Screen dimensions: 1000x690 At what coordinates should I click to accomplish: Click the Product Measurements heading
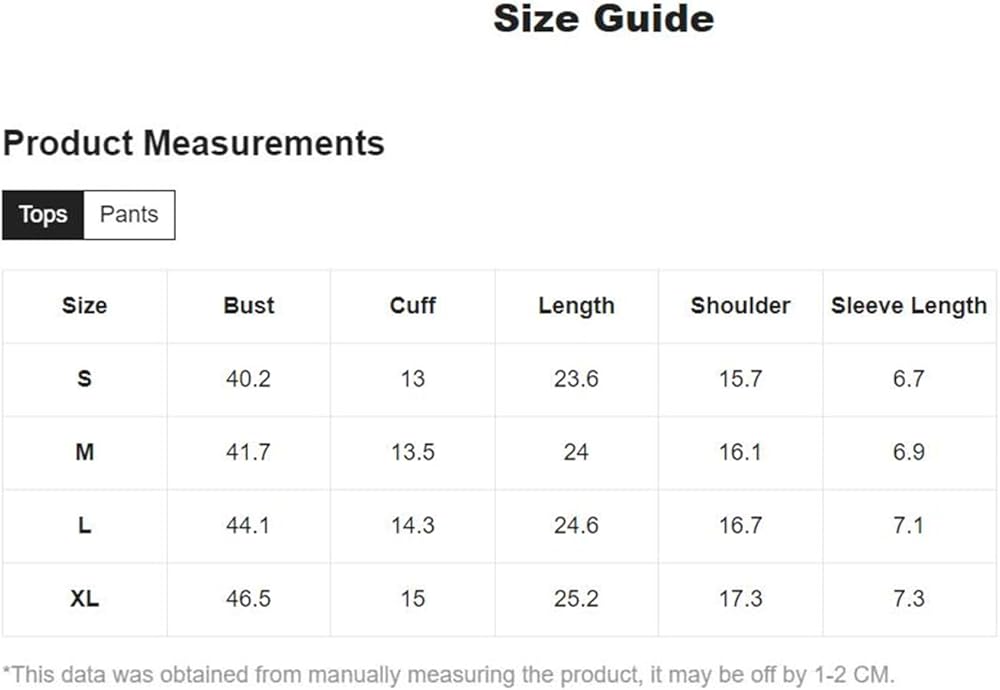coord(193,143)
